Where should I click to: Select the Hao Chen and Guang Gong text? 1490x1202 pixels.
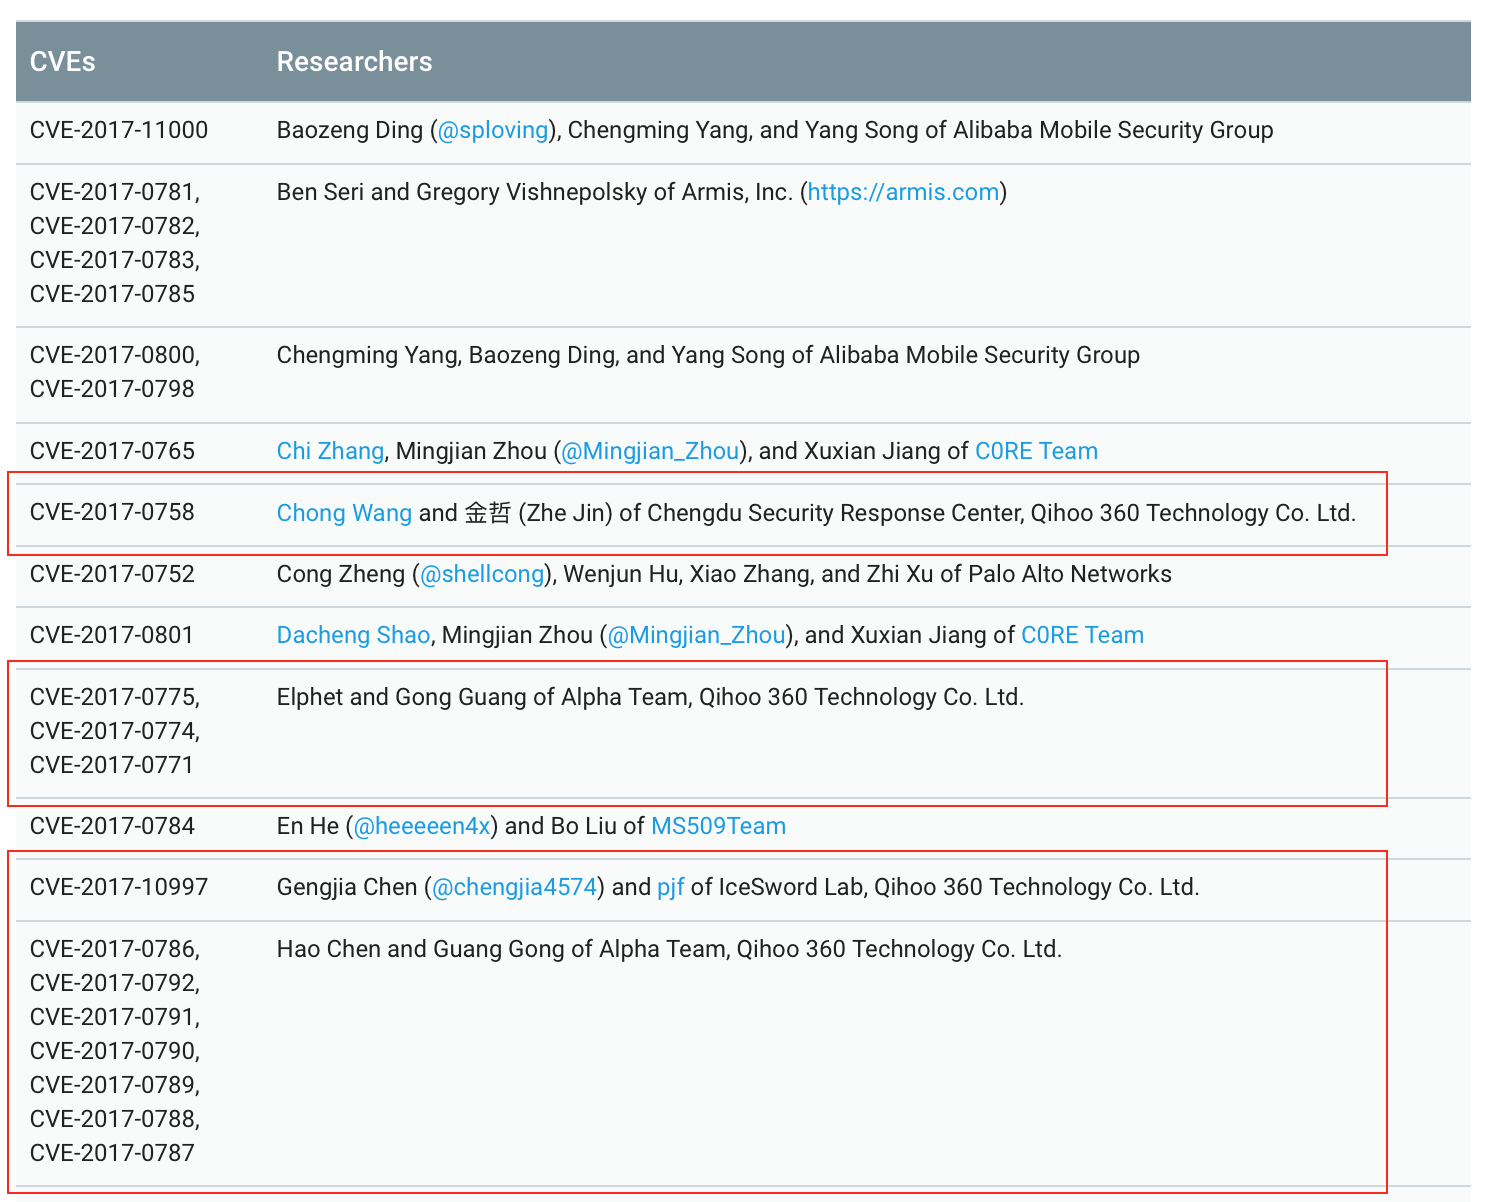[x=421, y=949]
